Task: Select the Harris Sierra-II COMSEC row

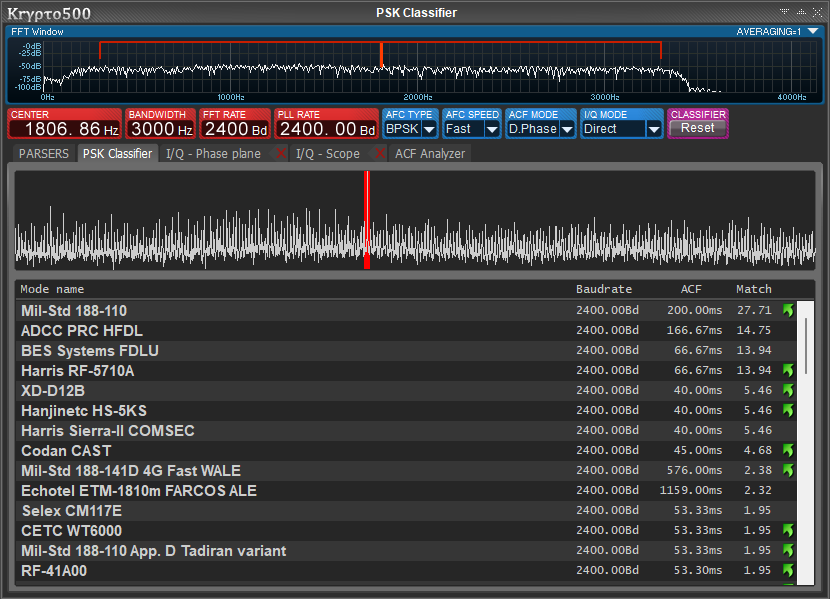Action: point(406,431)
